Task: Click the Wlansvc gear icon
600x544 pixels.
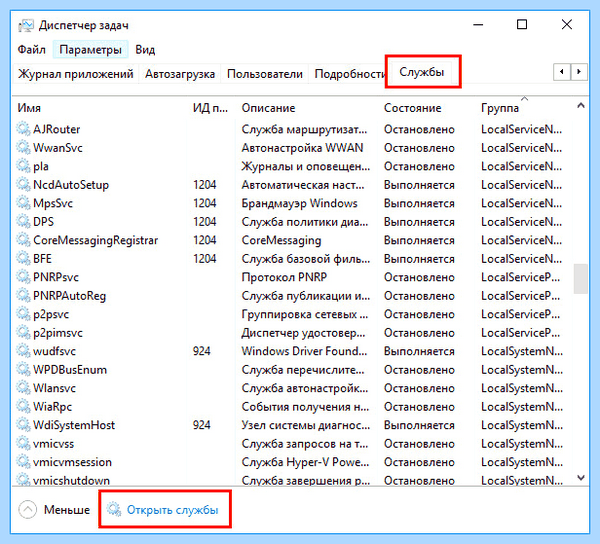Action: point(23,388)
